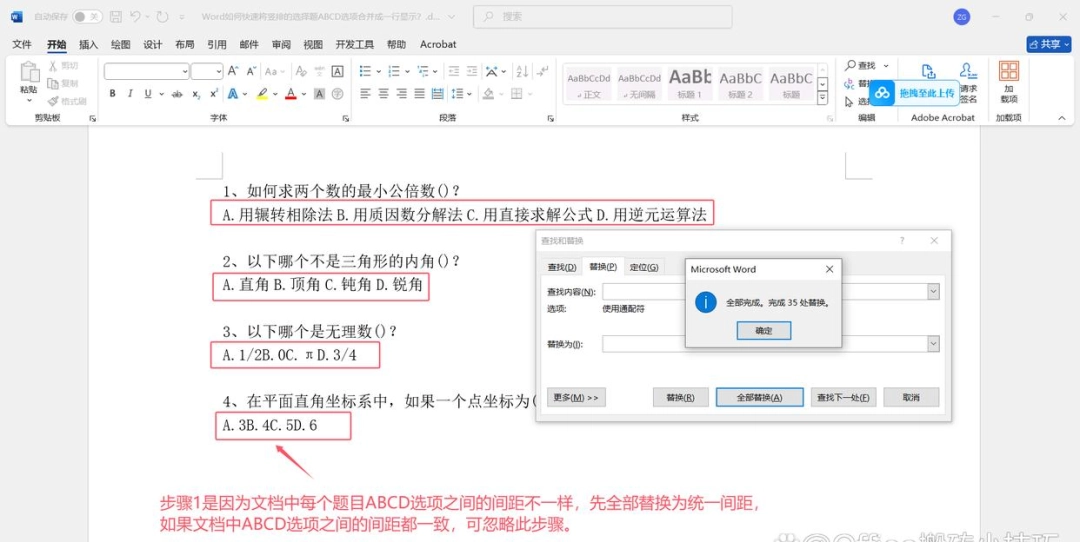The width and height of the screenshot is (1080, 542).
Task: Apply strikethrough formatting
Action: click(177, 94)
